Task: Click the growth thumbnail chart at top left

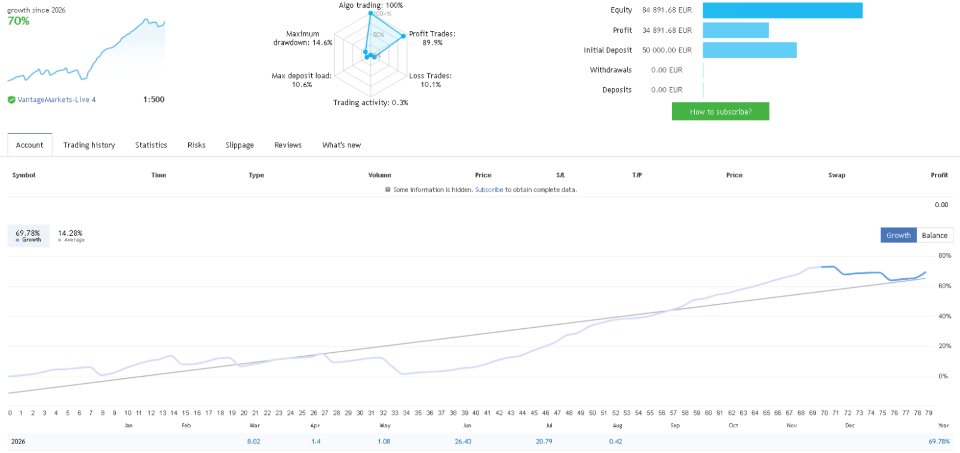Action: click(x=86, y=50)
